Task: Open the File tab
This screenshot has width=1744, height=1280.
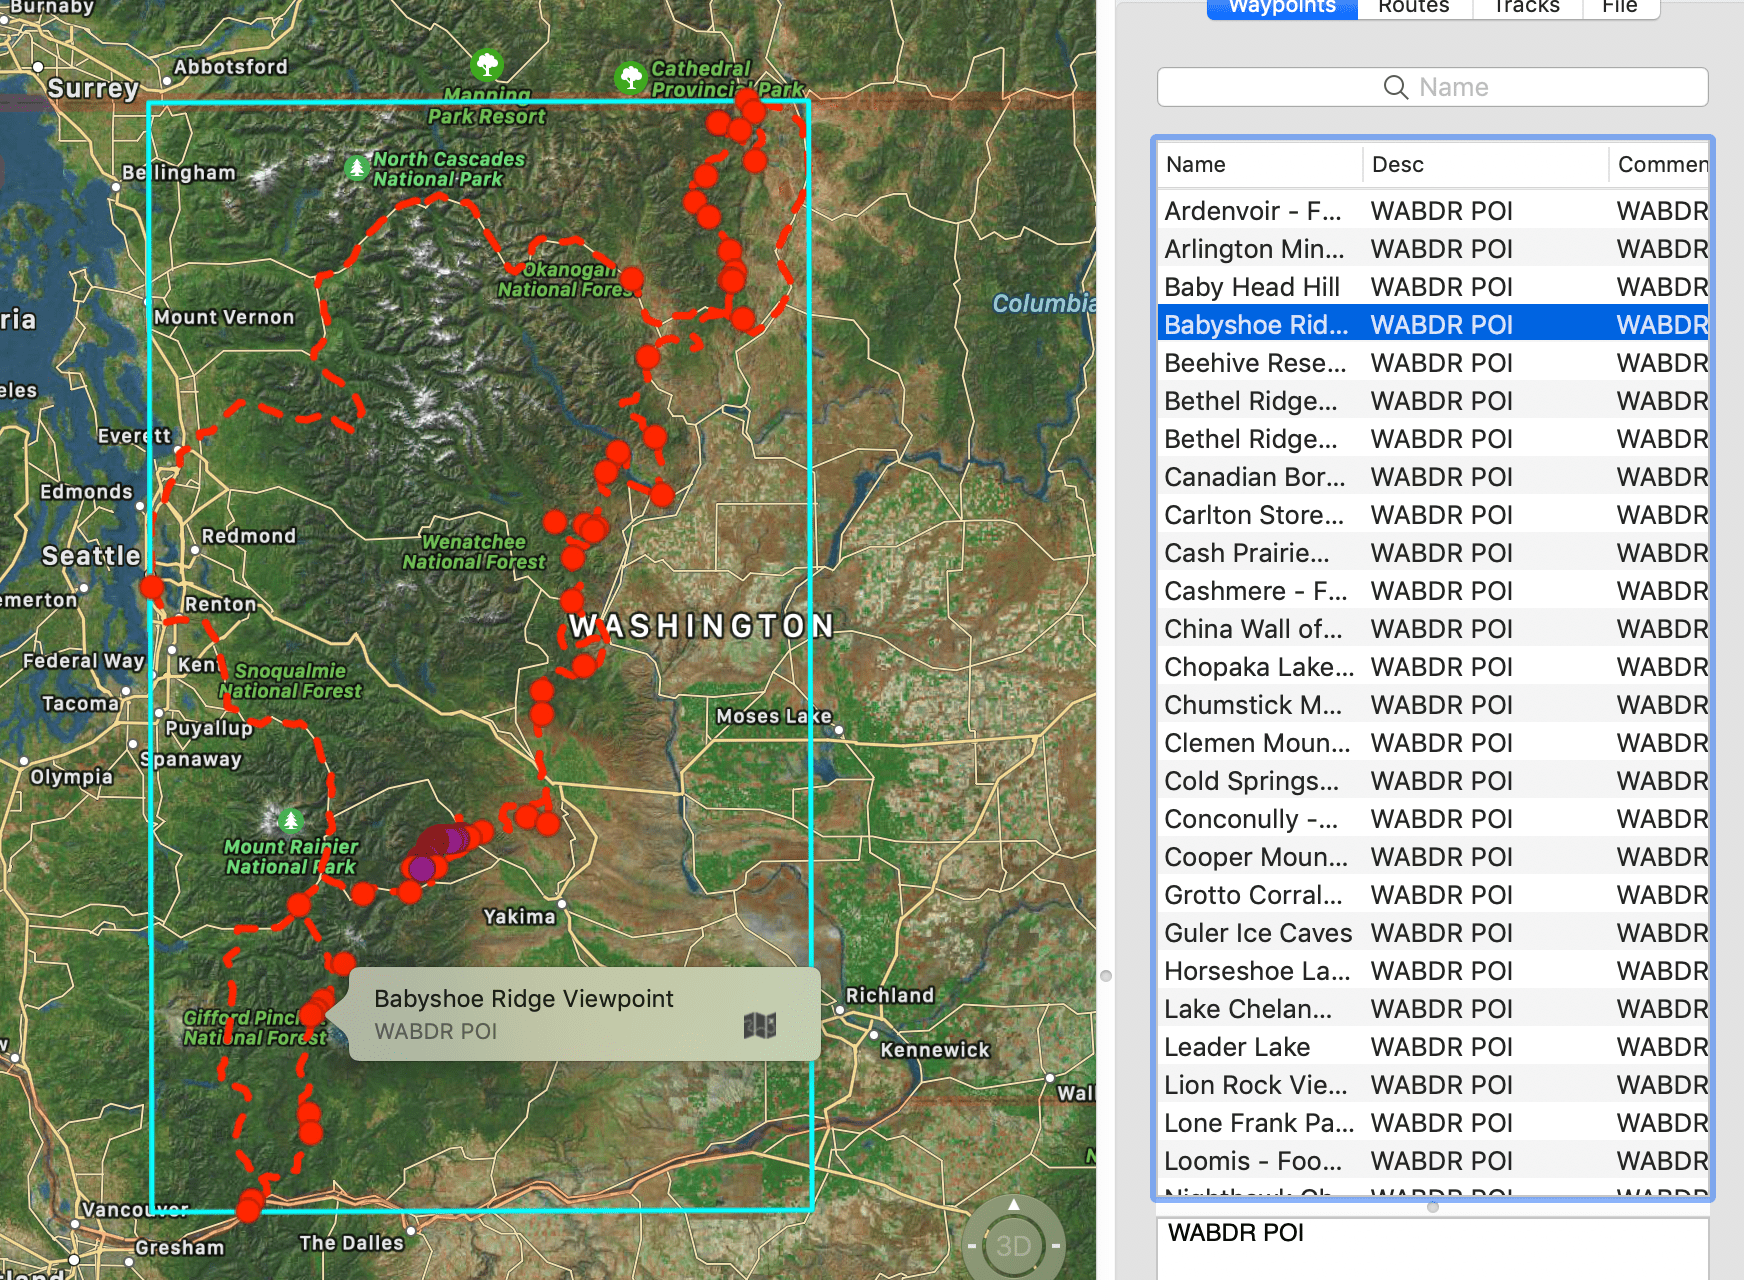Action: tap(1619, 8)
